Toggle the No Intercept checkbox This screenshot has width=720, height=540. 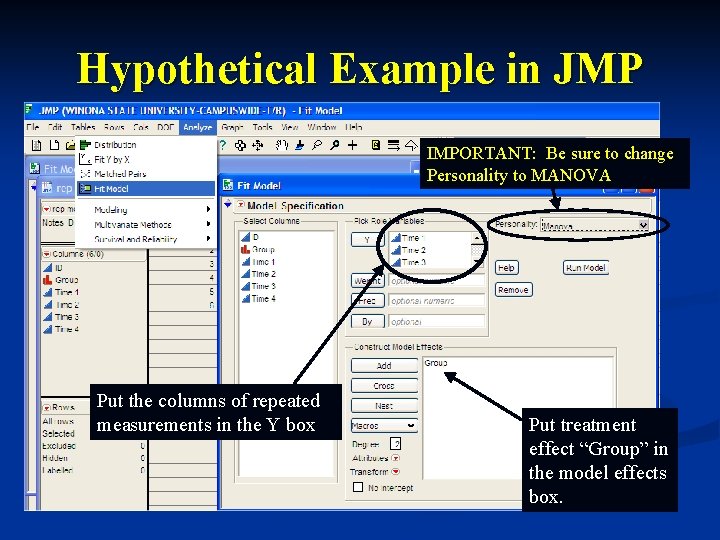pos(358,487)
